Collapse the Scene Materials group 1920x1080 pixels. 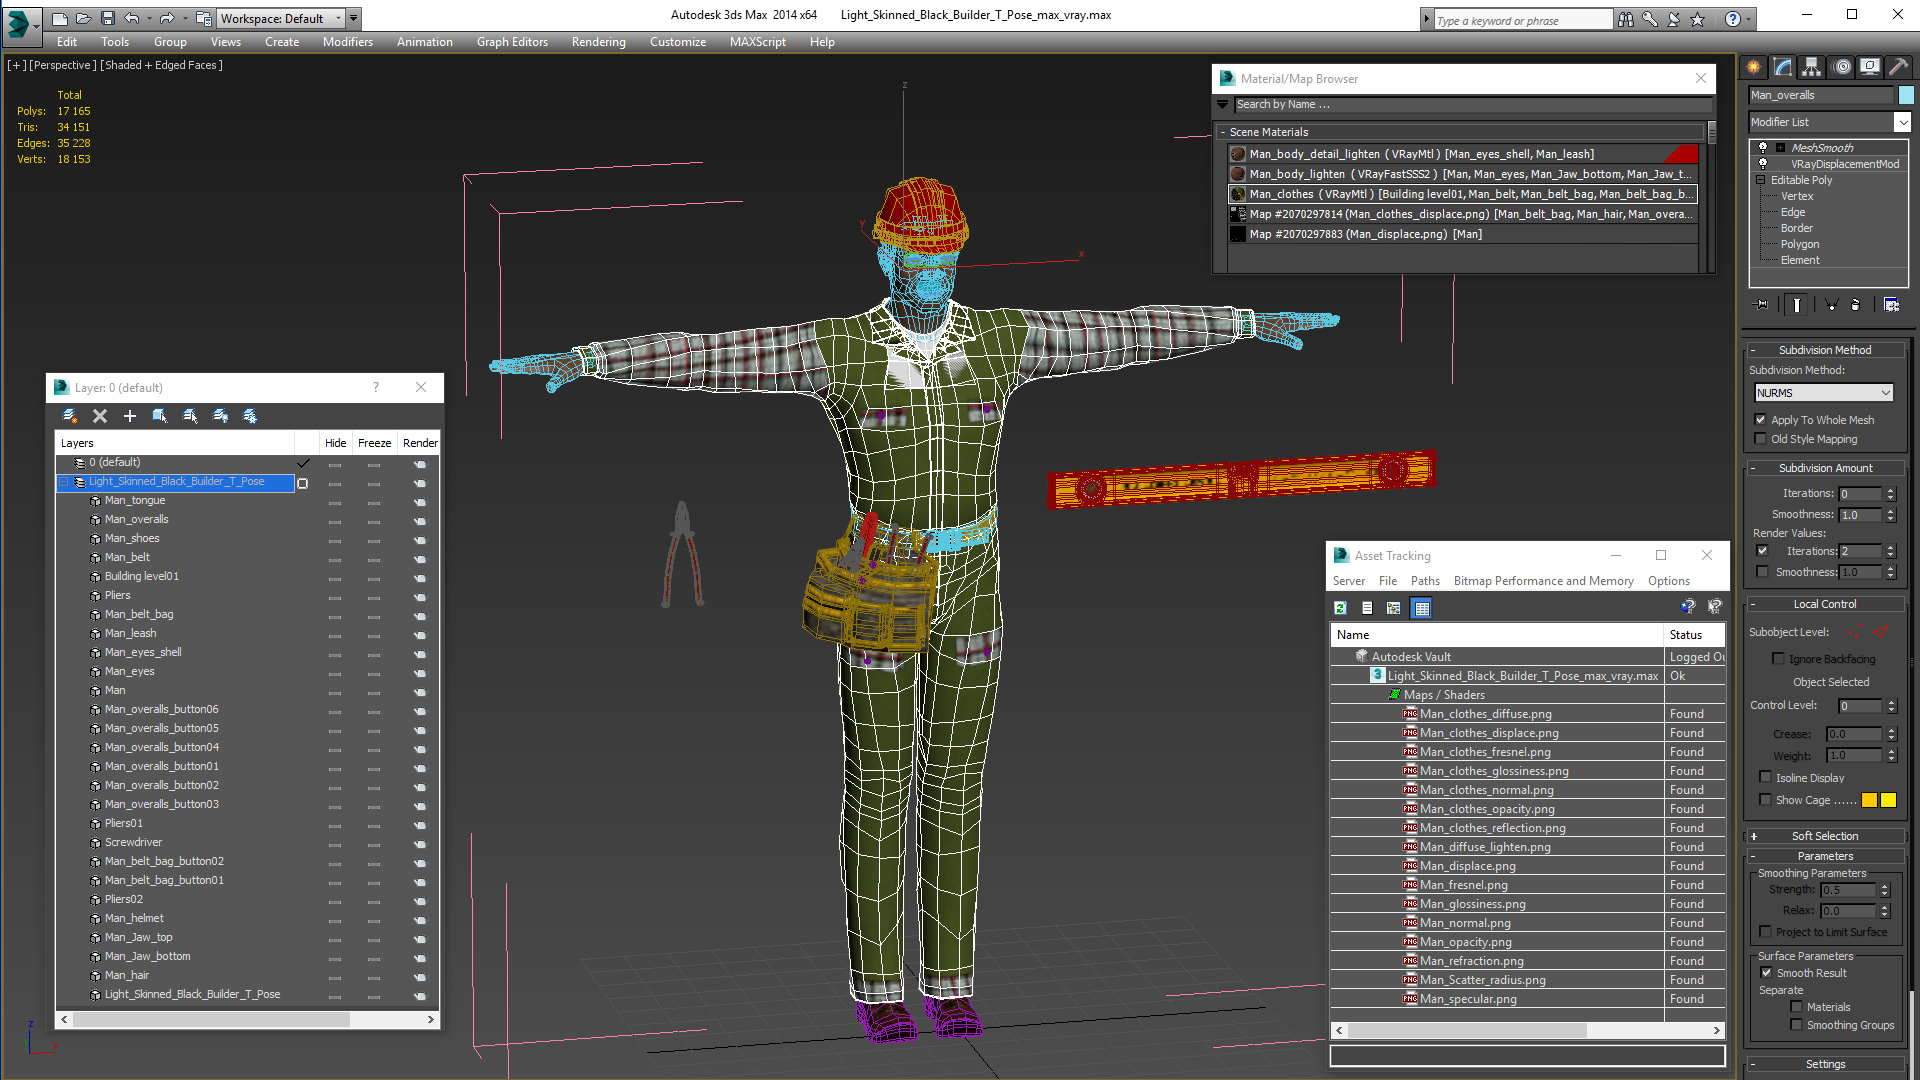[x=1223, y=132]
